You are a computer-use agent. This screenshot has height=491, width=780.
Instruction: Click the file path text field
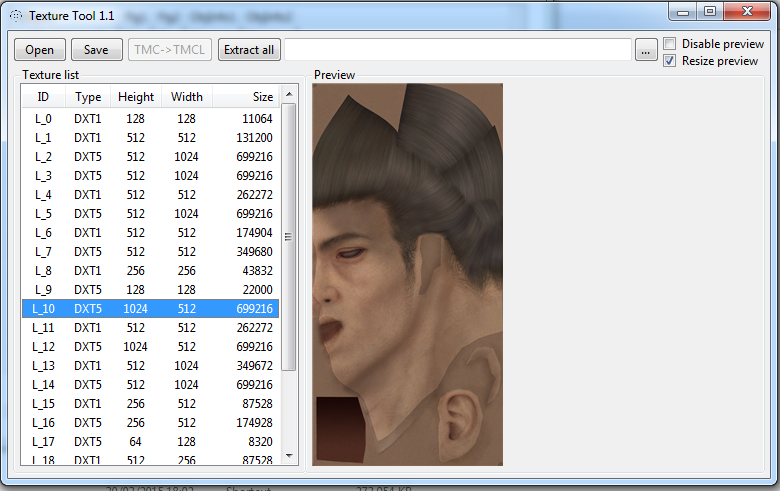tap(457, 50)
